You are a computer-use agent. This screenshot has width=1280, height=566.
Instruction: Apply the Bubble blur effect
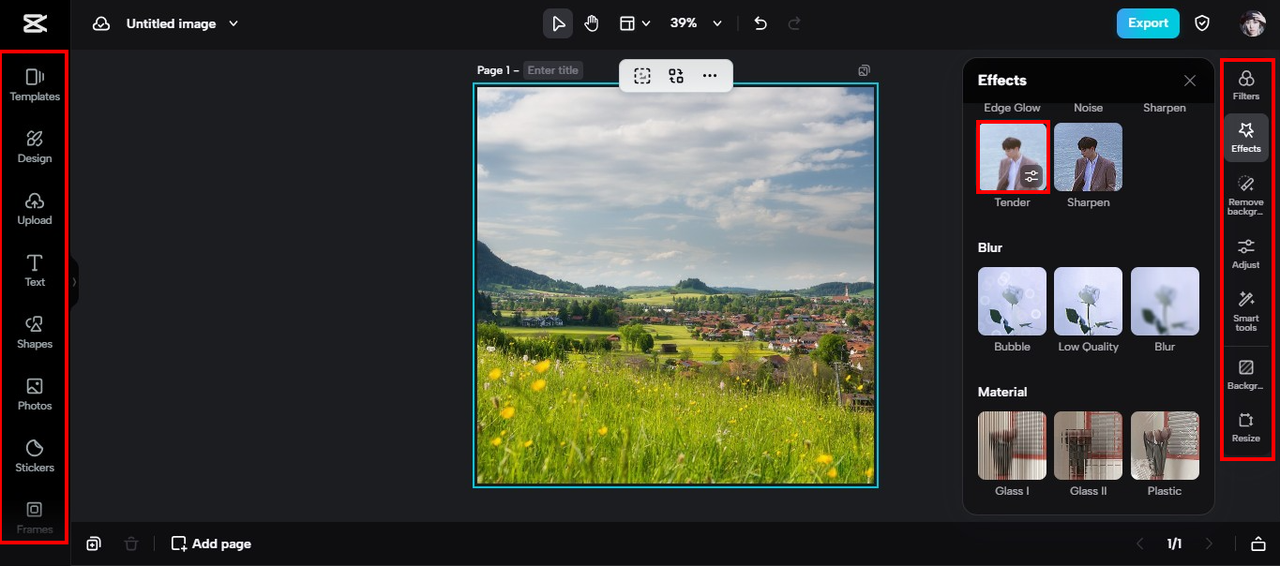coord(1012,301)
